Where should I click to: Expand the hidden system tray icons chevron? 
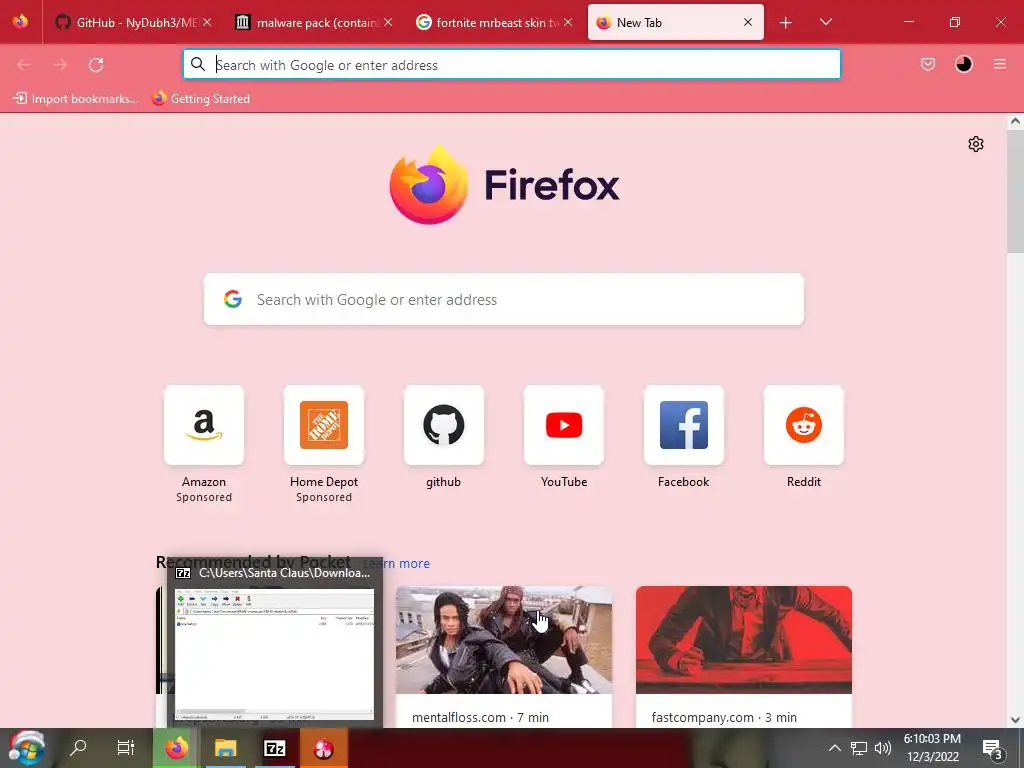[x=835, y=748]
